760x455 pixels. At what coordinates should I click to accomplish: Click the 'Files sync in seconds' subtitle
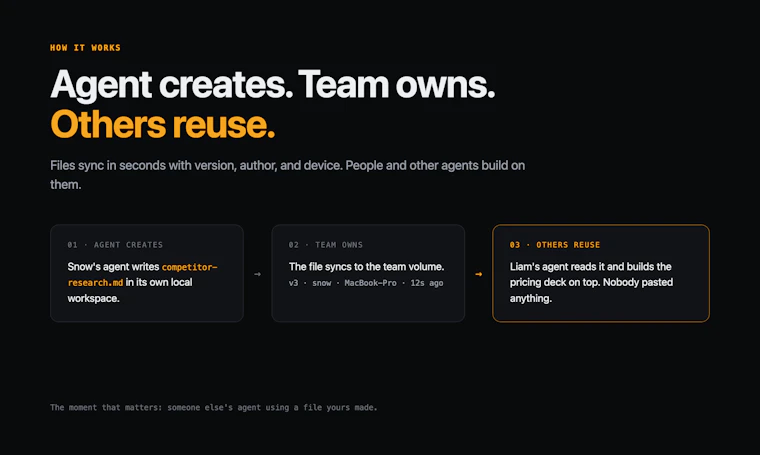point(287,175)
